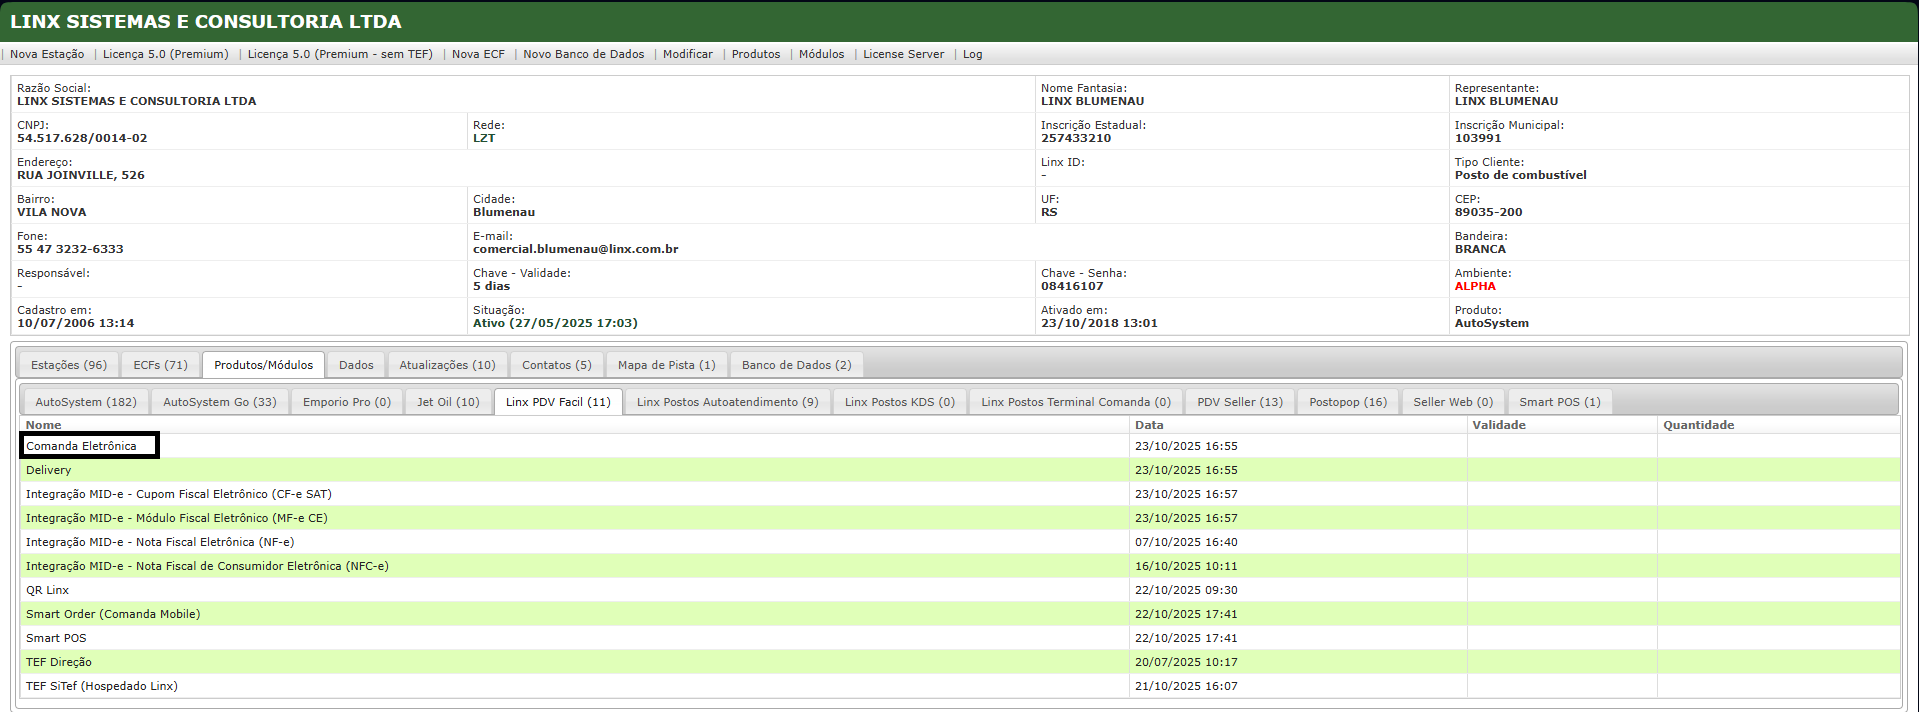Switch to Estações (96) tab
The width and height of the screenshot is (1924, 712).
pyautogui.click(x=69, y=365)
